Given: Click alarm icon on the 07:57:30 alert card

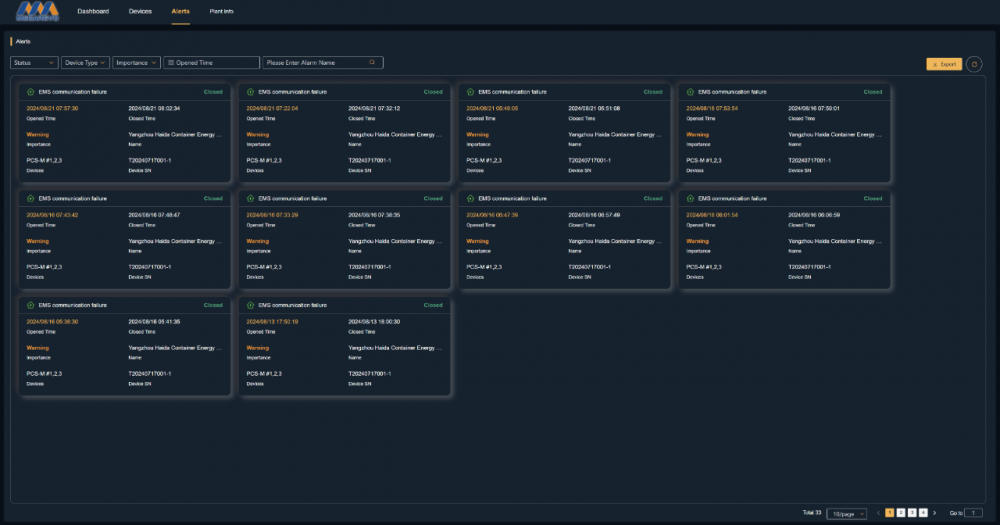Looking at the screenshot, I should click(x=30, y=92).
